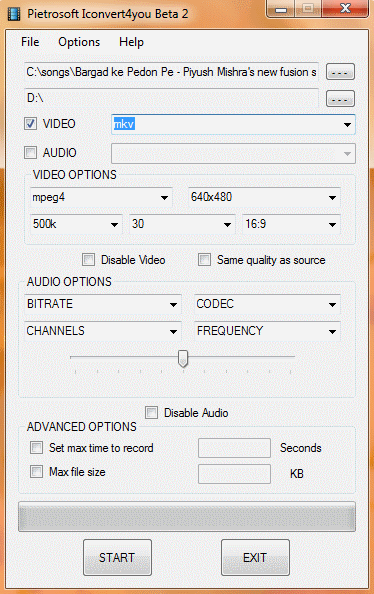
Task: Click the conversion progress bar
Action: coord(187,517)
